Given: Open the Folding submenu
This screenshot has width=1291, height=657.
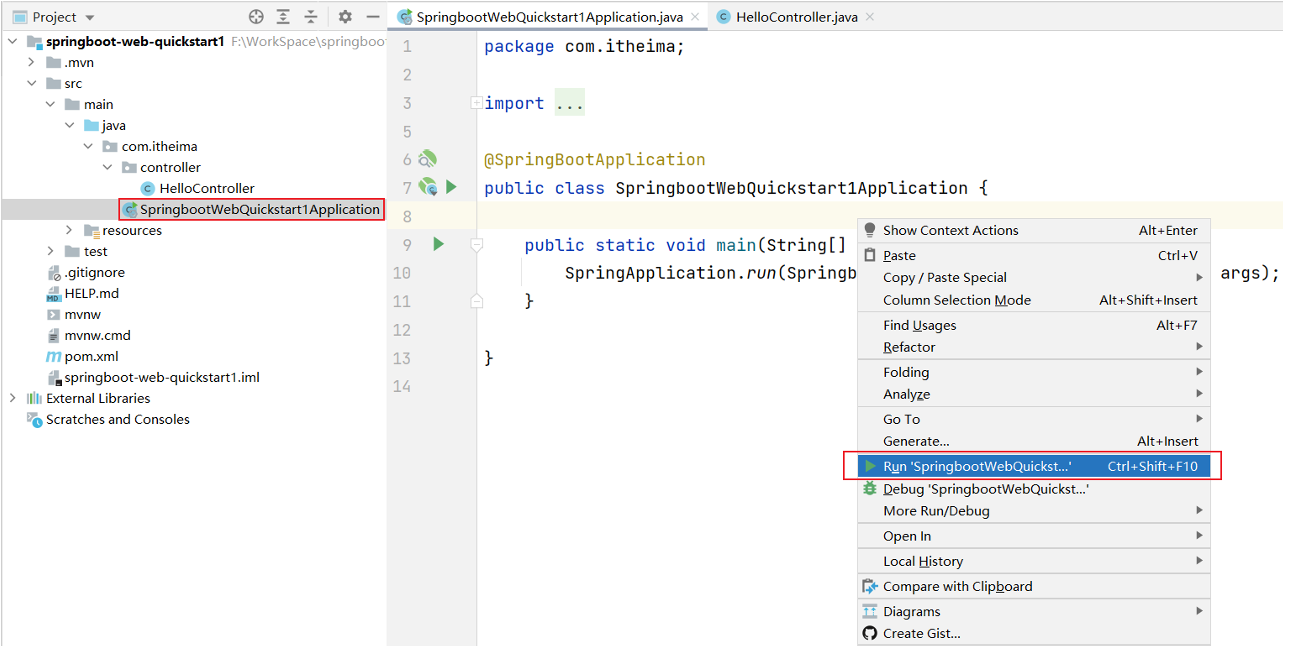Looking at the screenshot, I should point(1033,372).
